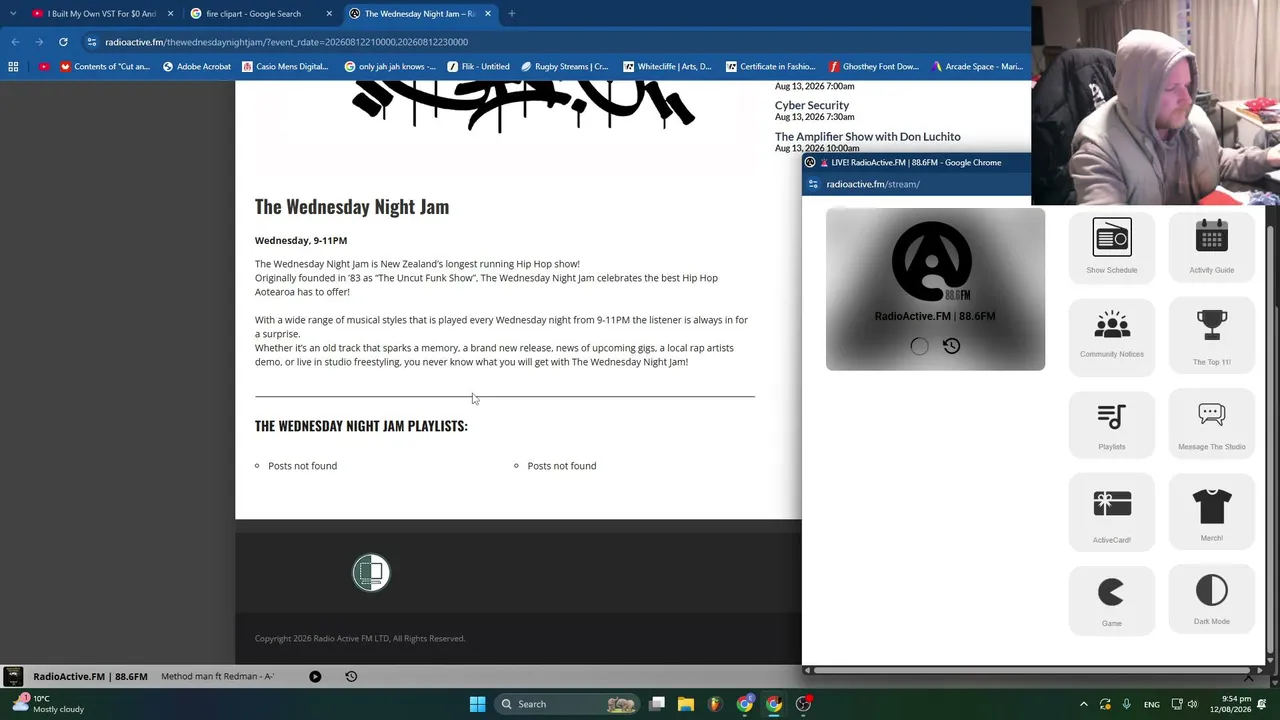Viewport: 1280px width, 720px height.
Task: Open the Flik - Untitled bookmark
Action: click(478, 67)
